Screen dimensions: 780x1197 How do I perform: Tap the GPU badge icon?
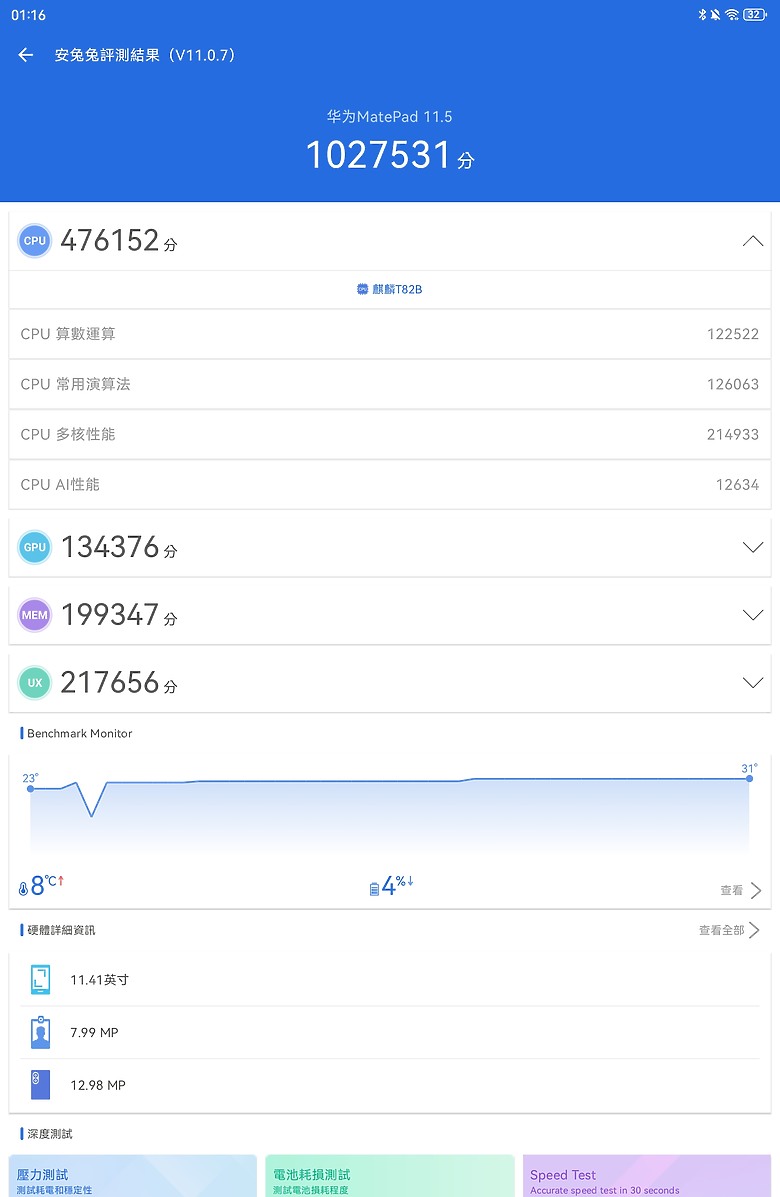34,547
